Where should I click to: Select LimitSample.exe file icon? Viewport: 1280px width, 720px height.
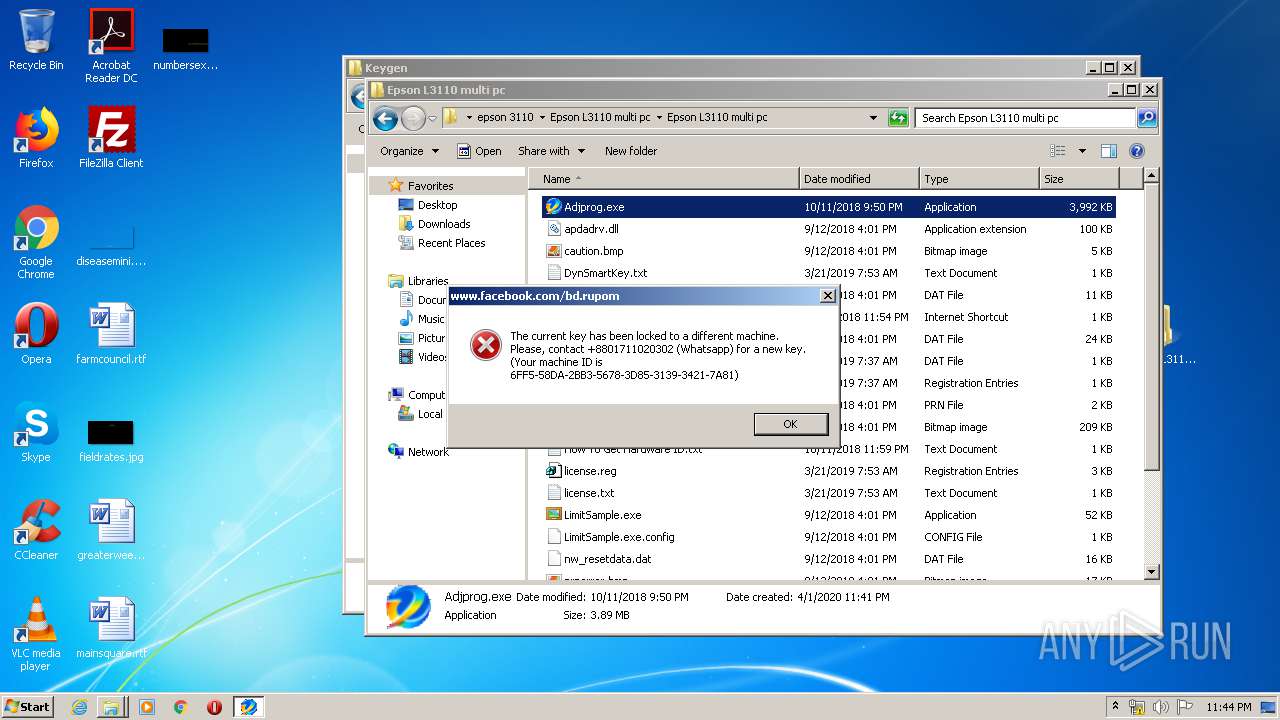[554, 515]
